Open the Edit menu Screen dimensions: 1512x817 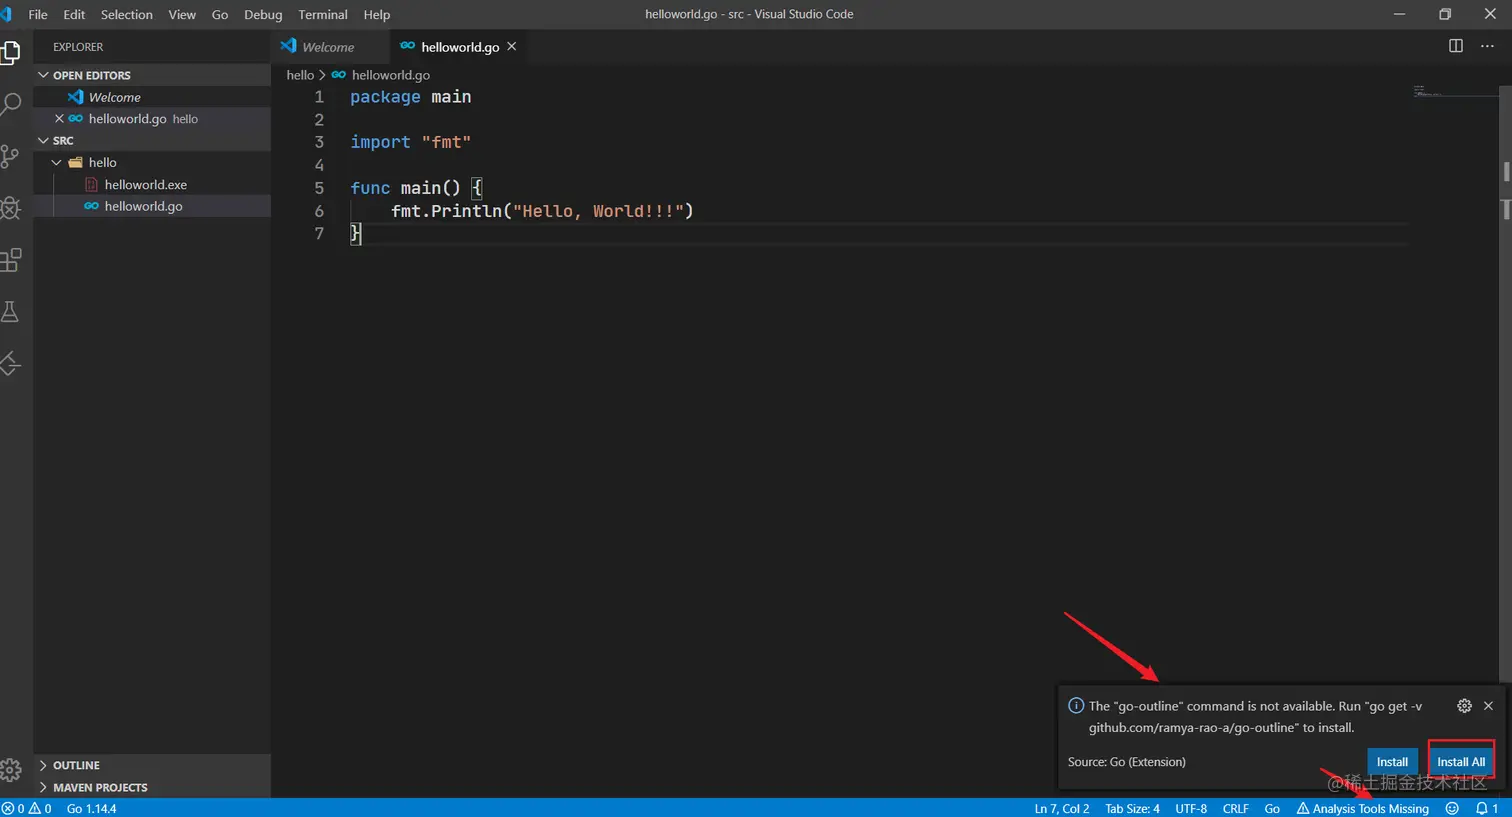tap(74, 14)
